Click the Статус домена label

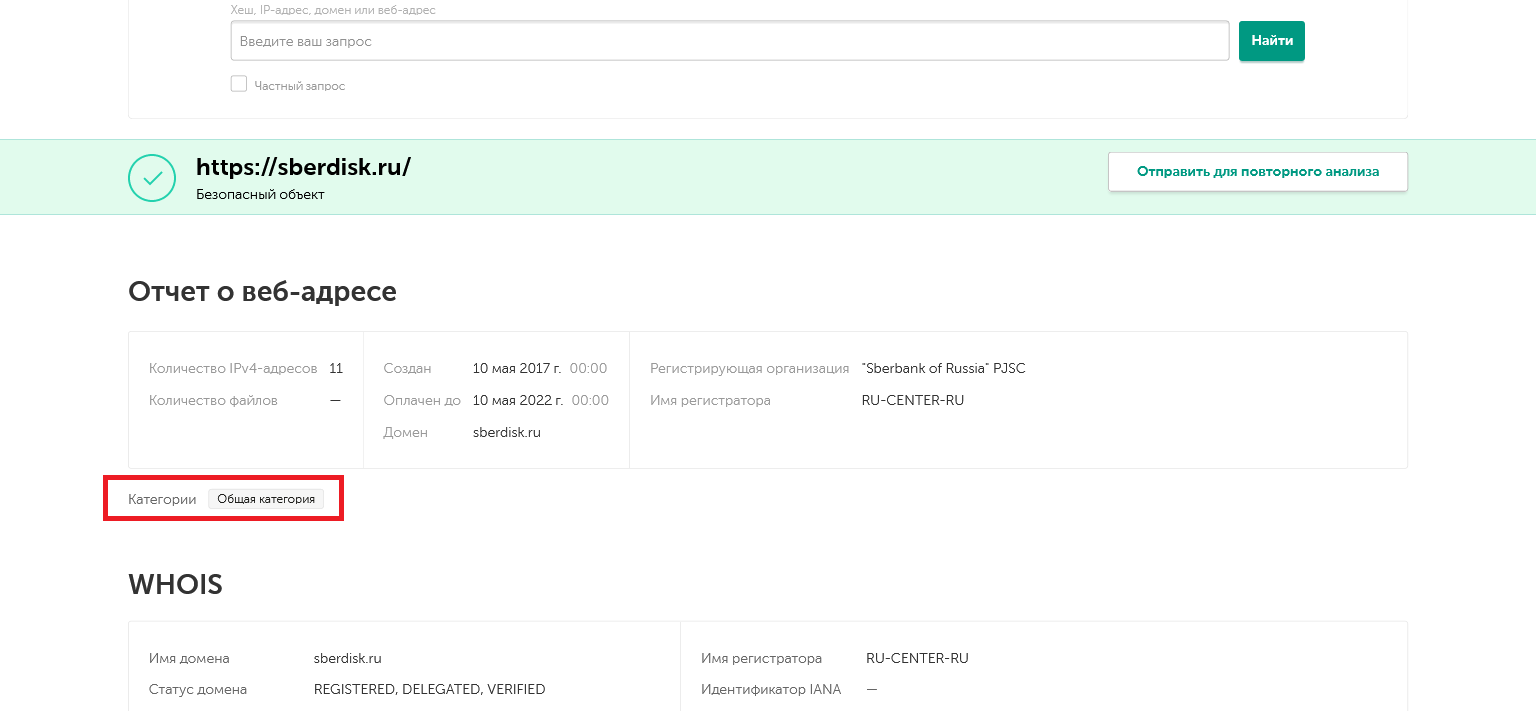[x=198, y=690]
